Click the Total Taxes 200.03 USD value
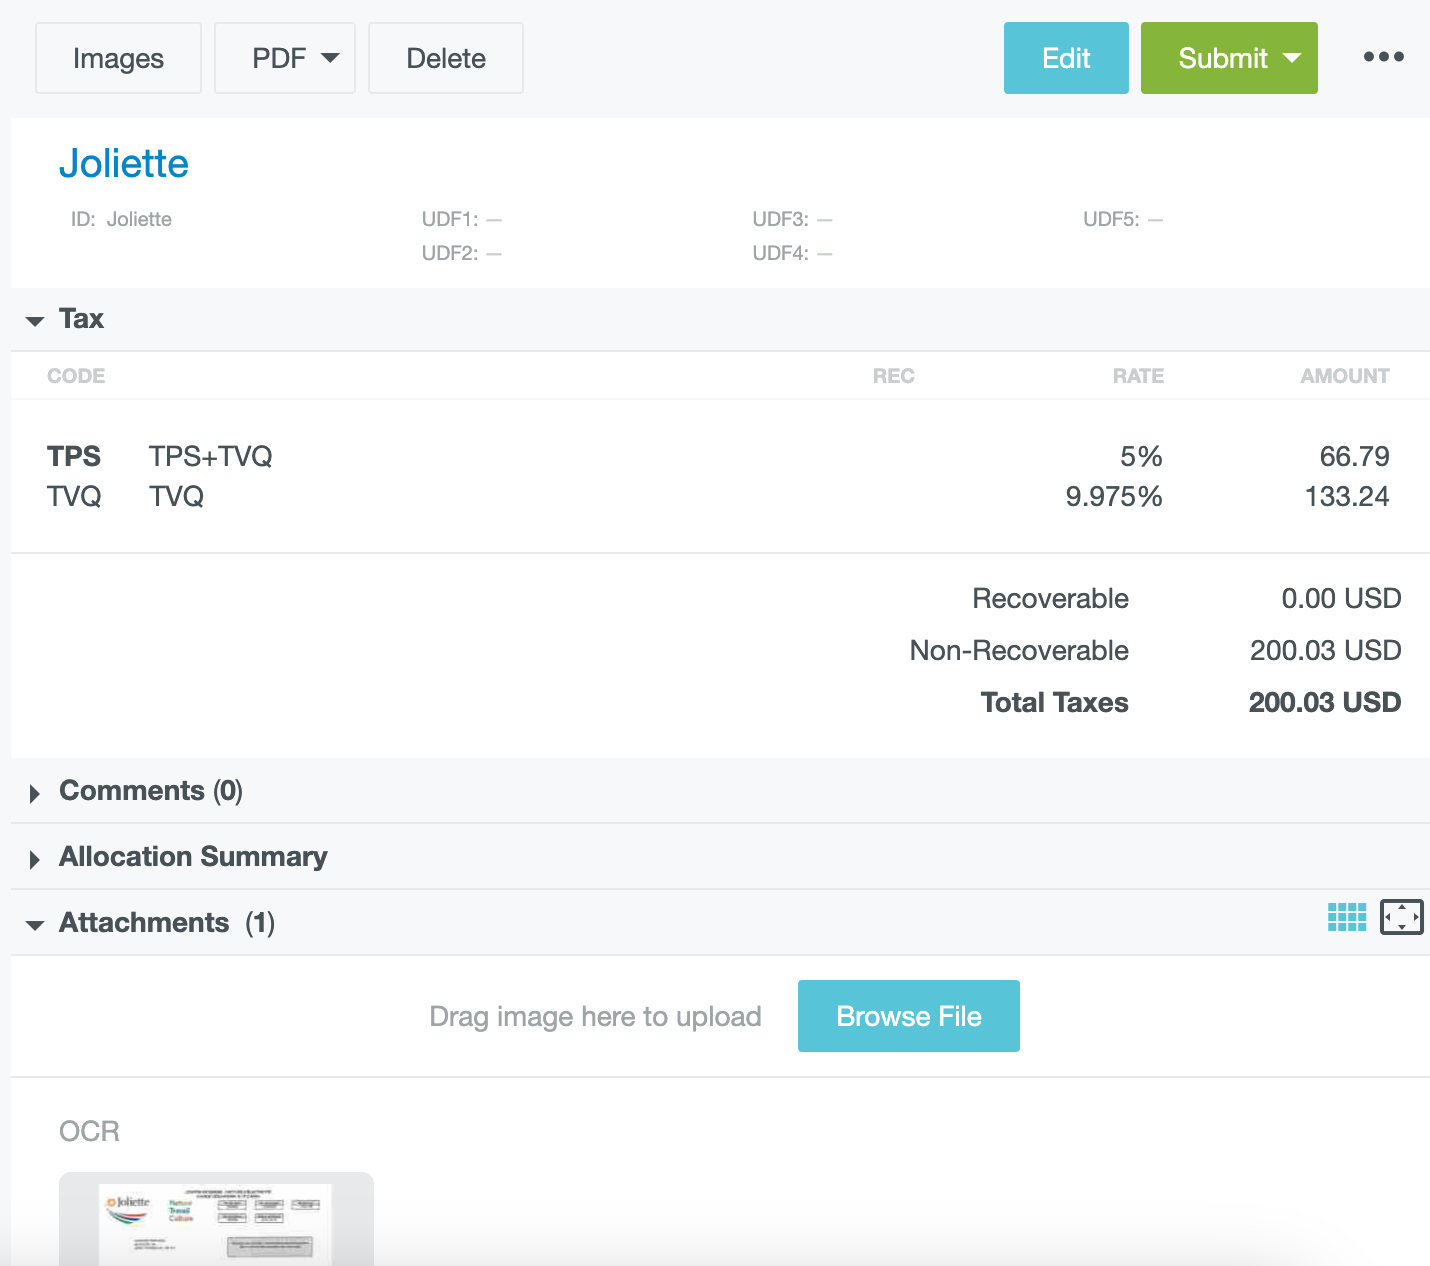 tap(1325, 702)
